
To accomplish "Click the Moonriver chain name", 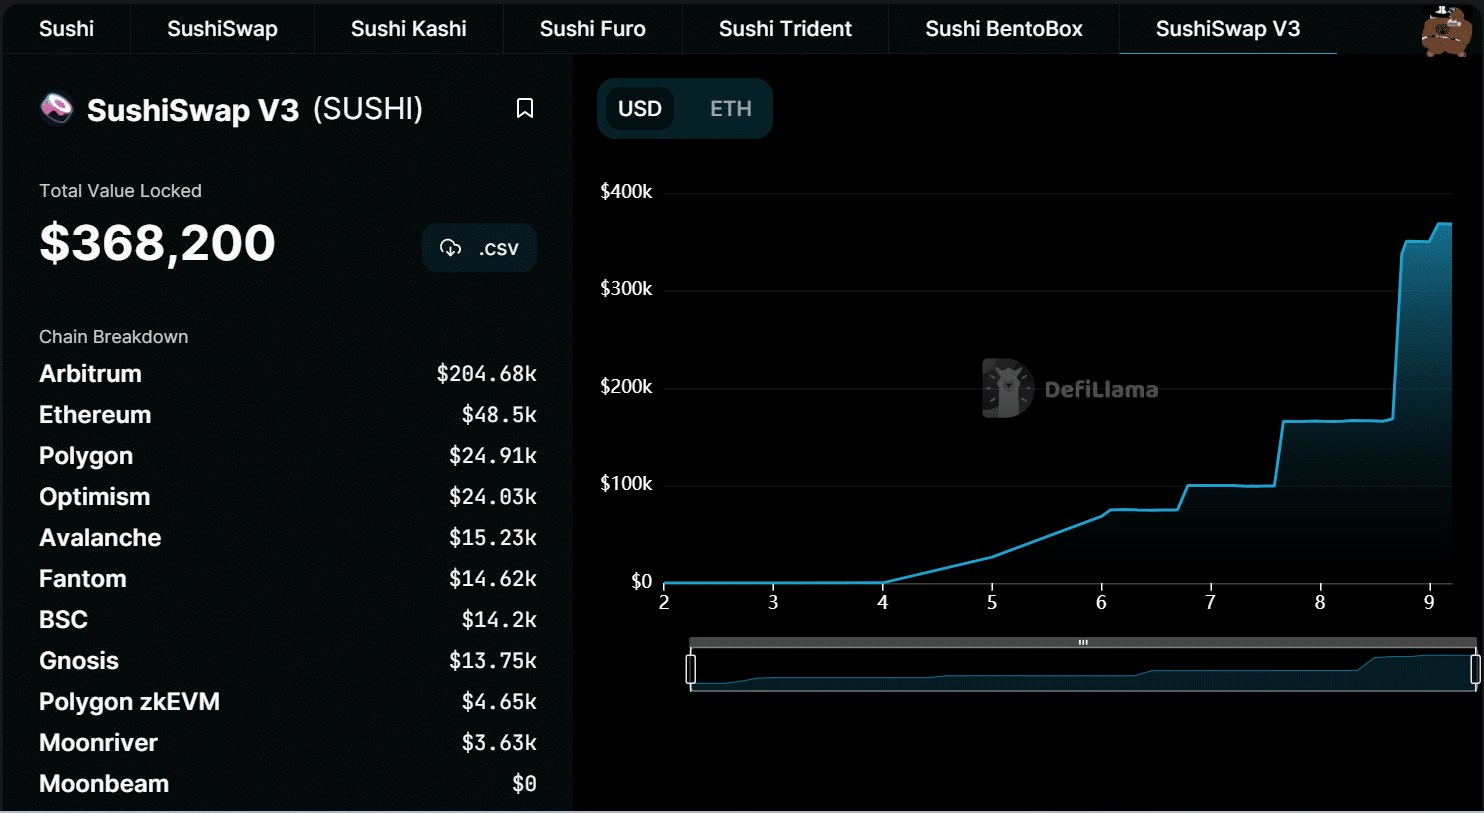I will (x=98, y=743).
